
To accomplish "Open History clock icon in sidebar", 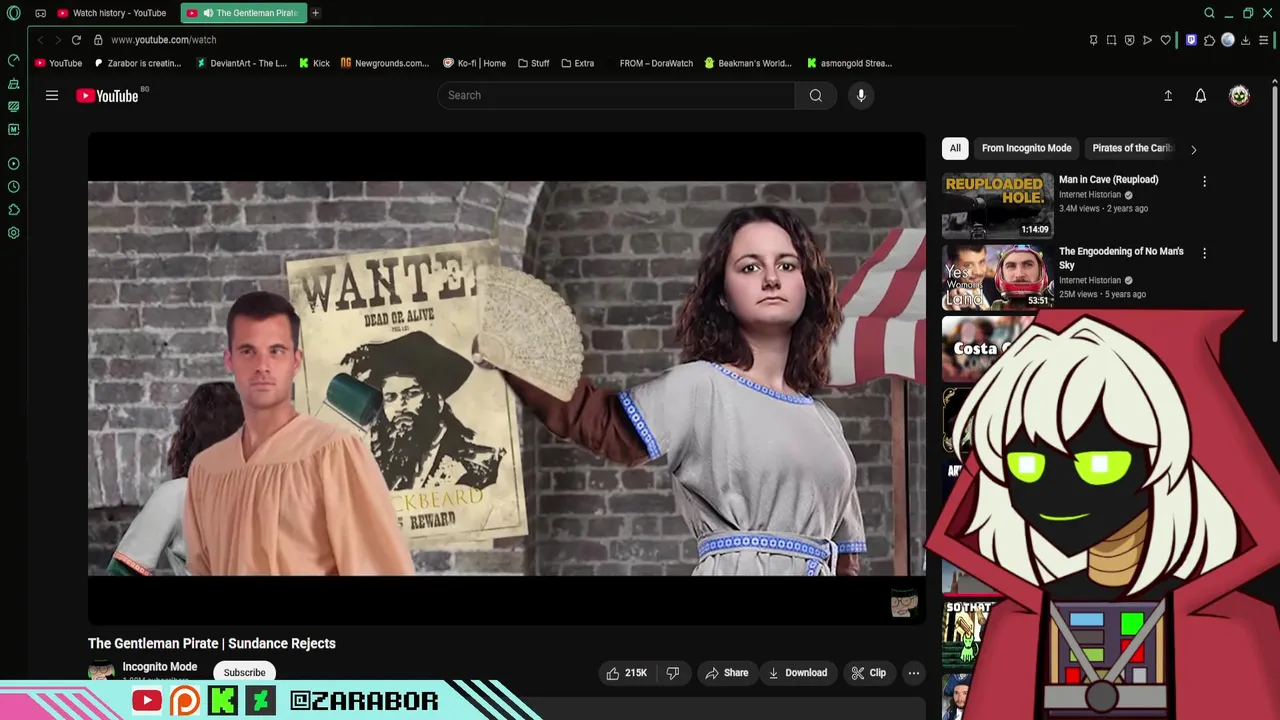I will pos(13,187).
